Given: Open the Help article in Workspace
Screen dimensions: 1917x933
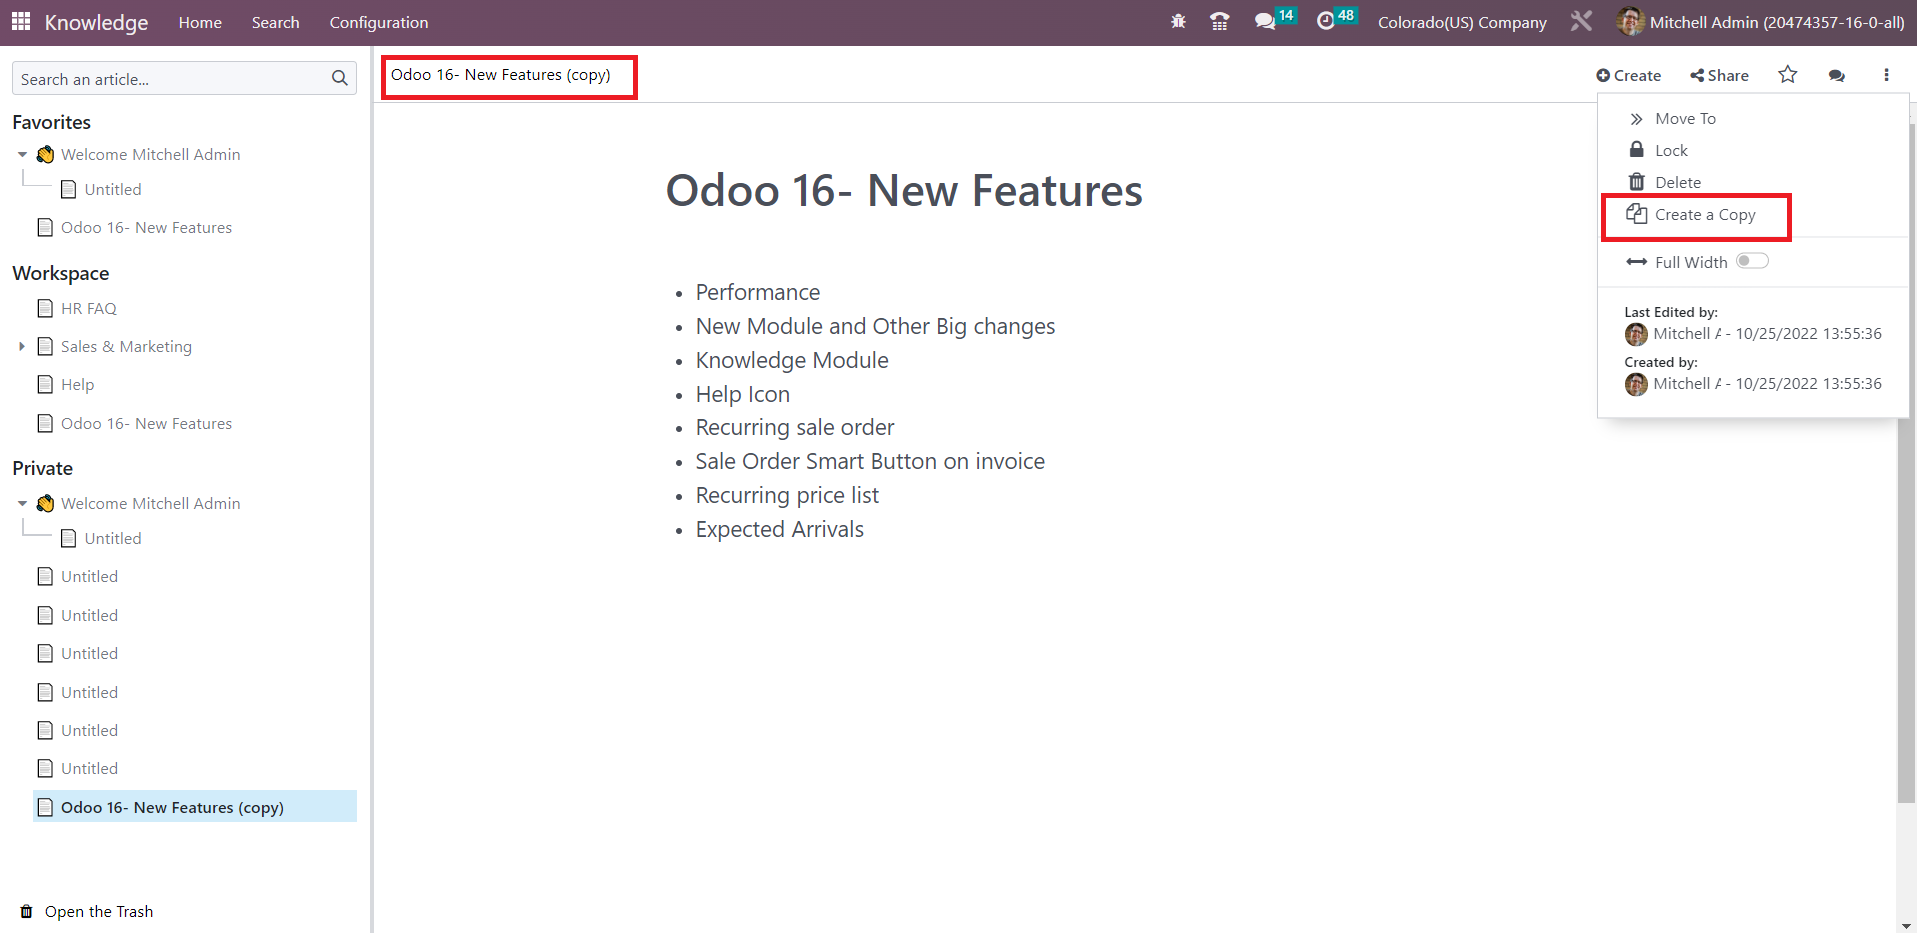Looking at the screenshot, I should [77, 384].
